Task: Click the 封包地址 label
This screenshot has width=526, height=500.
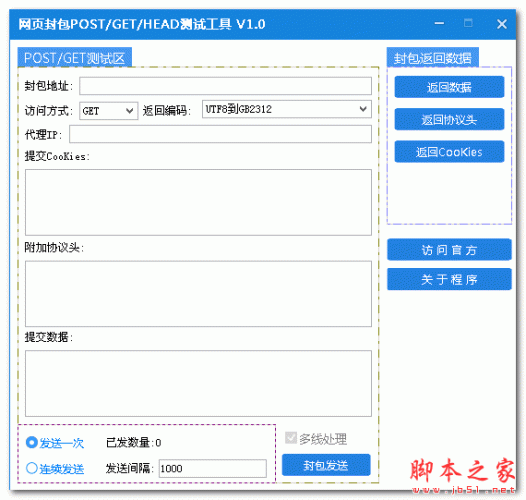Action: pyautogui.click(x=49, y=86)
